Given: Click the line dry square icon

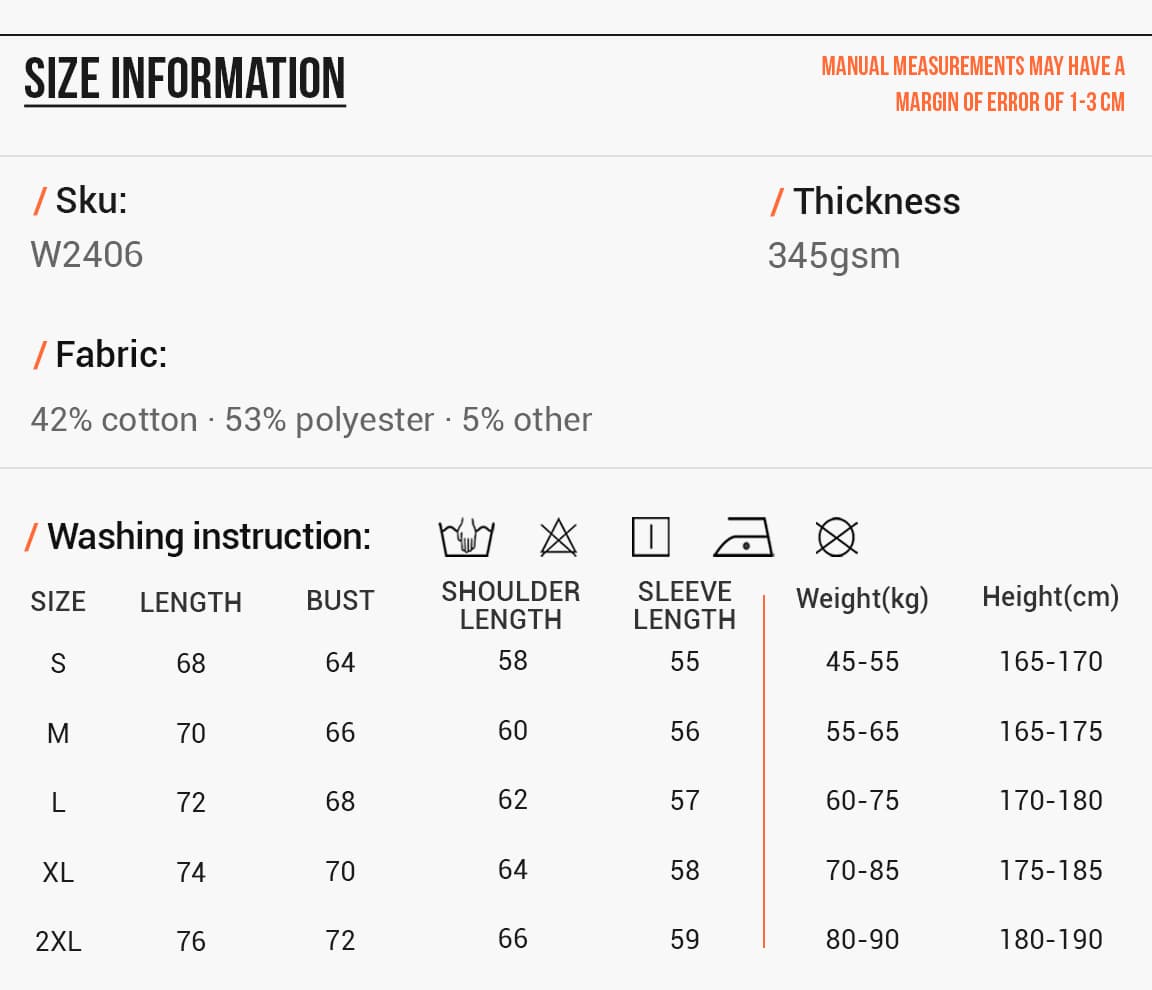Looking at the screenshot, I should coord(650,537).
